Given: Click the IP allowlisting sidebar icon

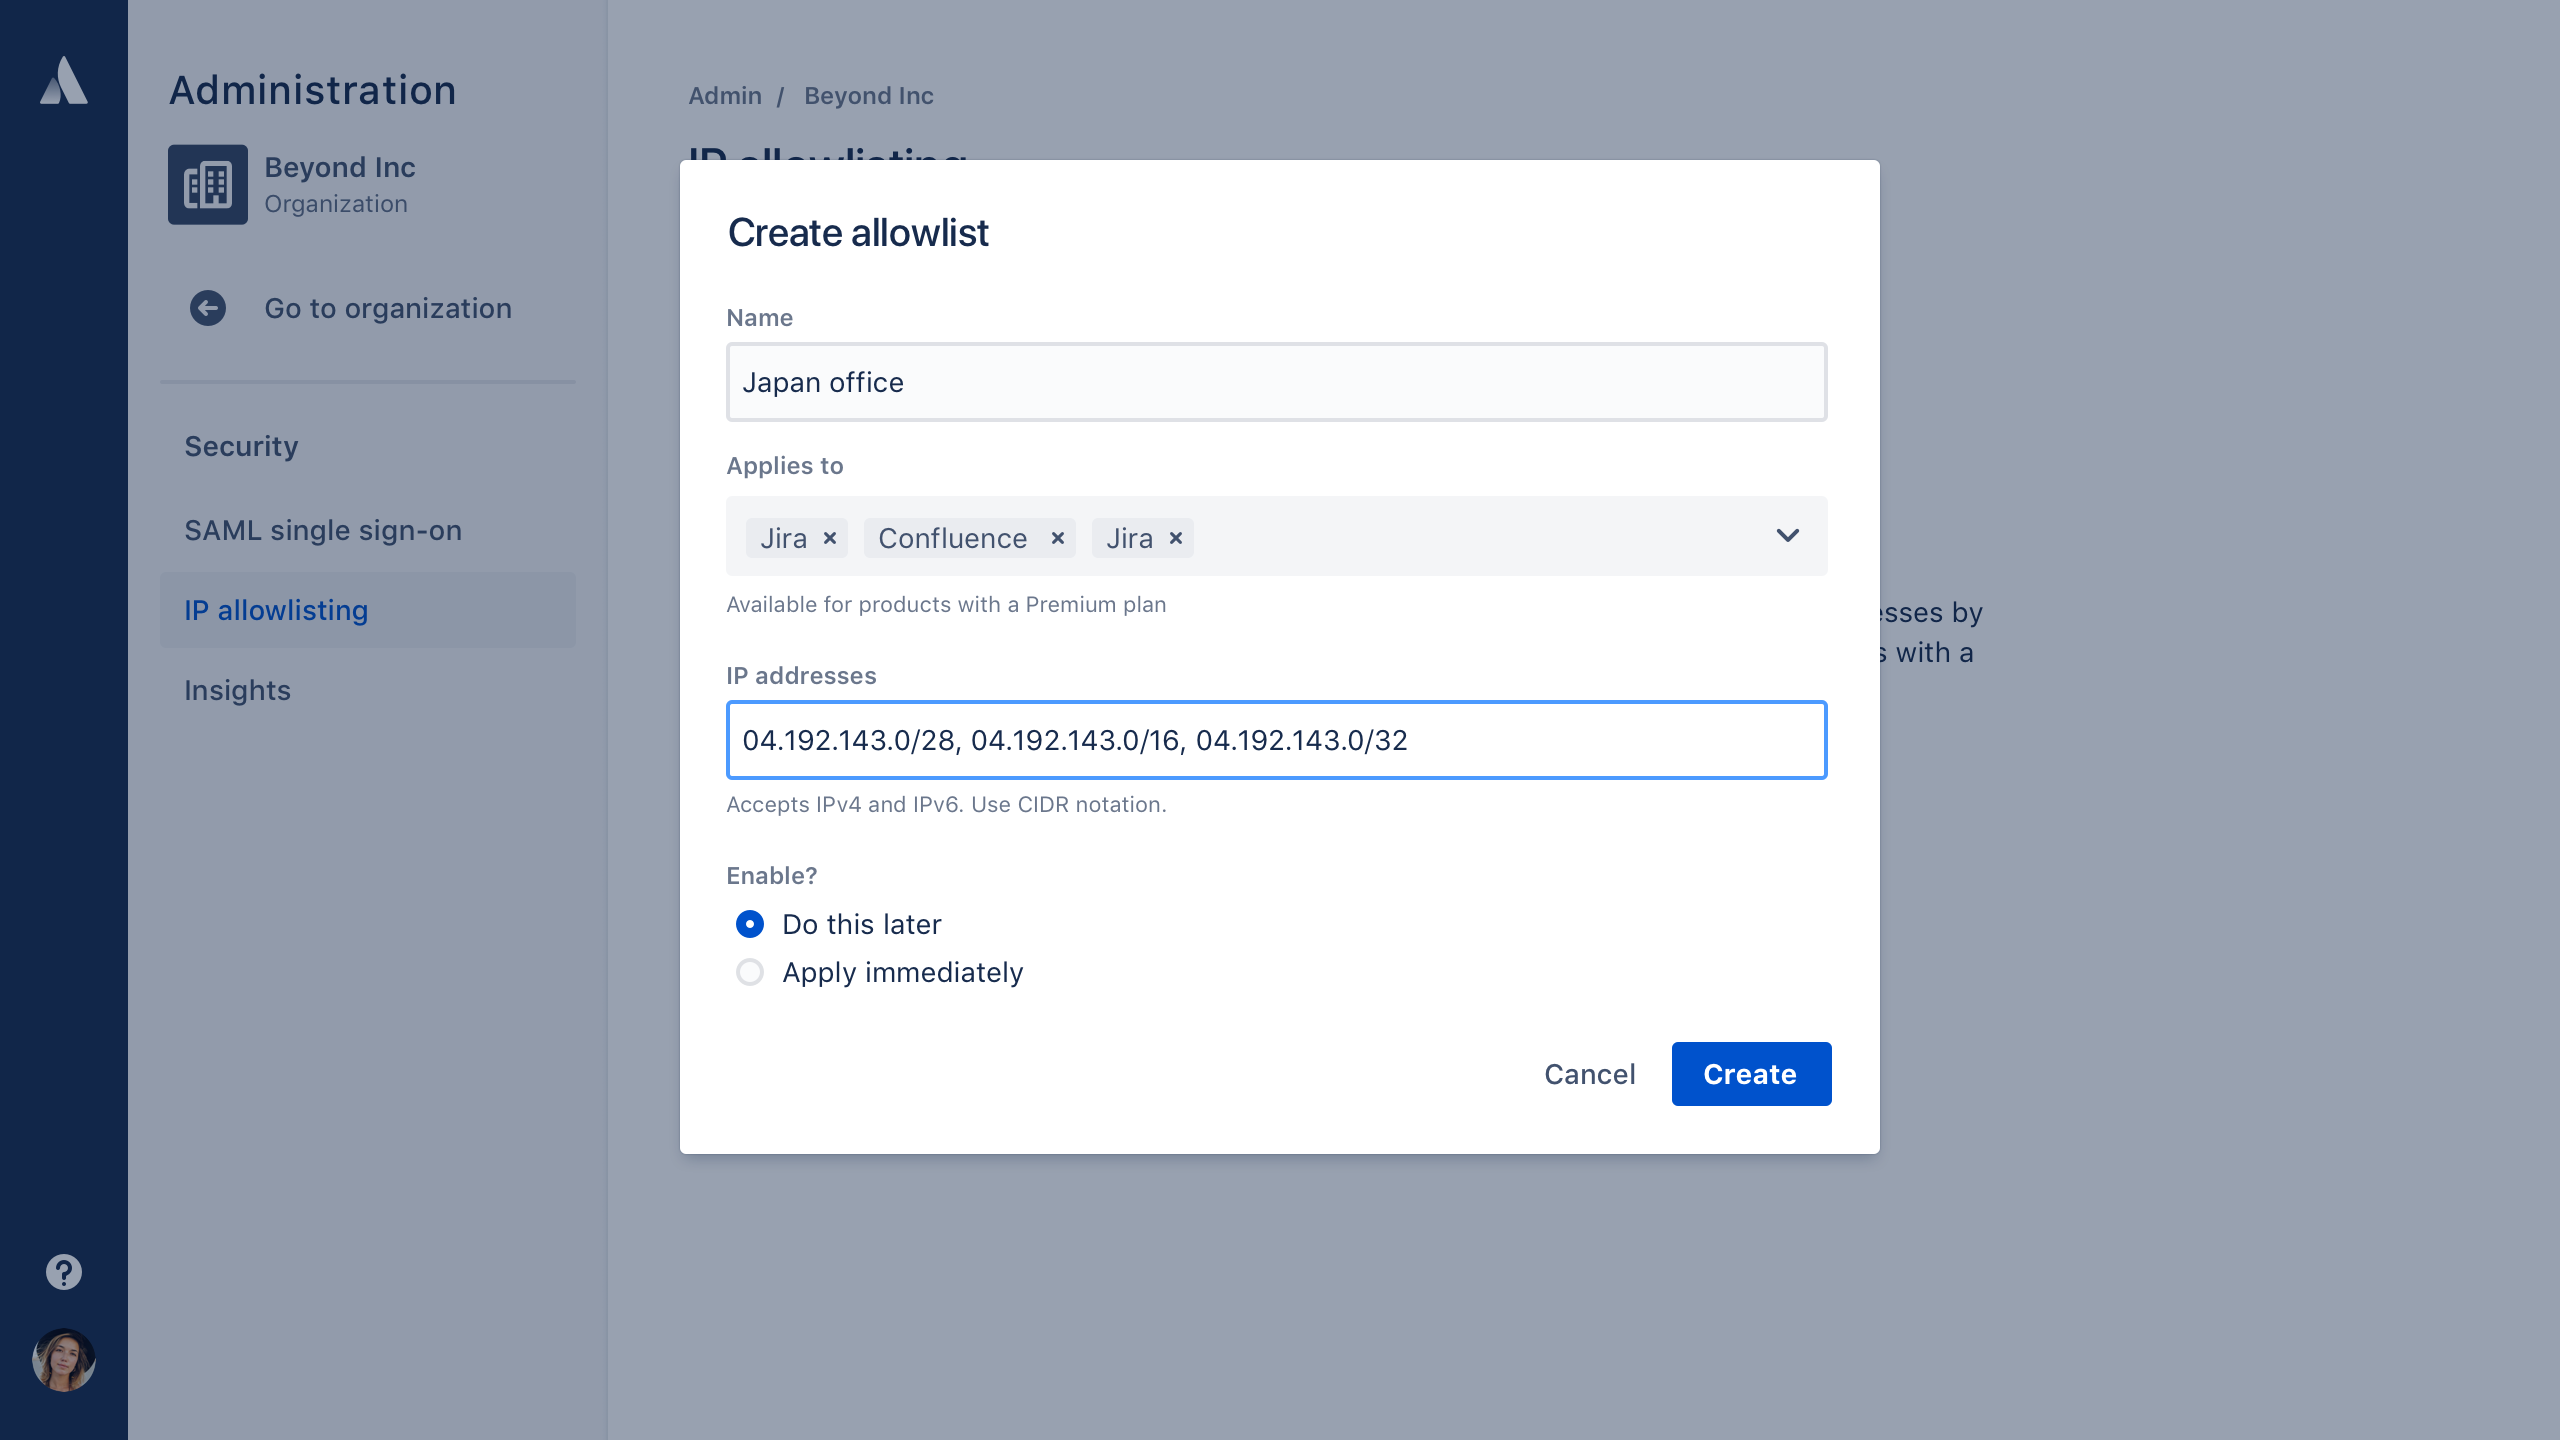Looking at the screenshot, I should point(278,608).
